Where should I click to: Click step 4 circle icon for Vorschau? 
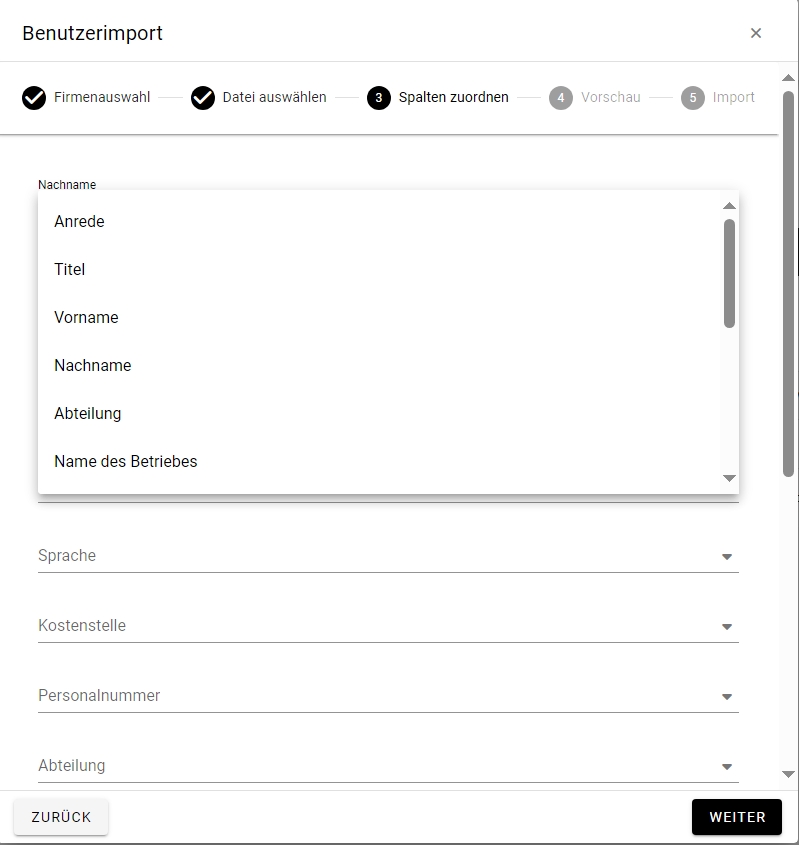[561, 98]
